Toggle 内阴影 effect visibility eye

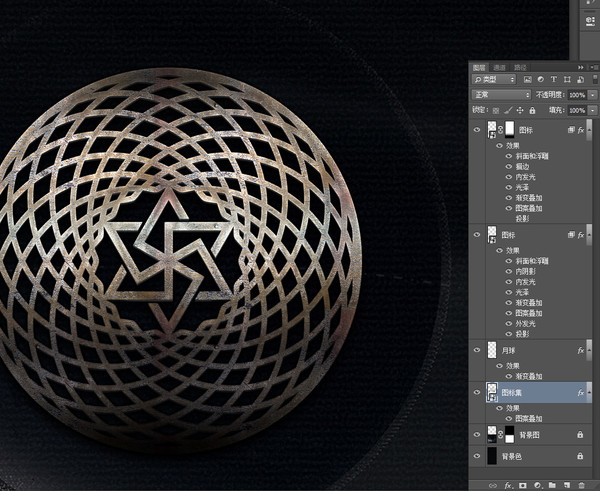(x=509, y=271)
